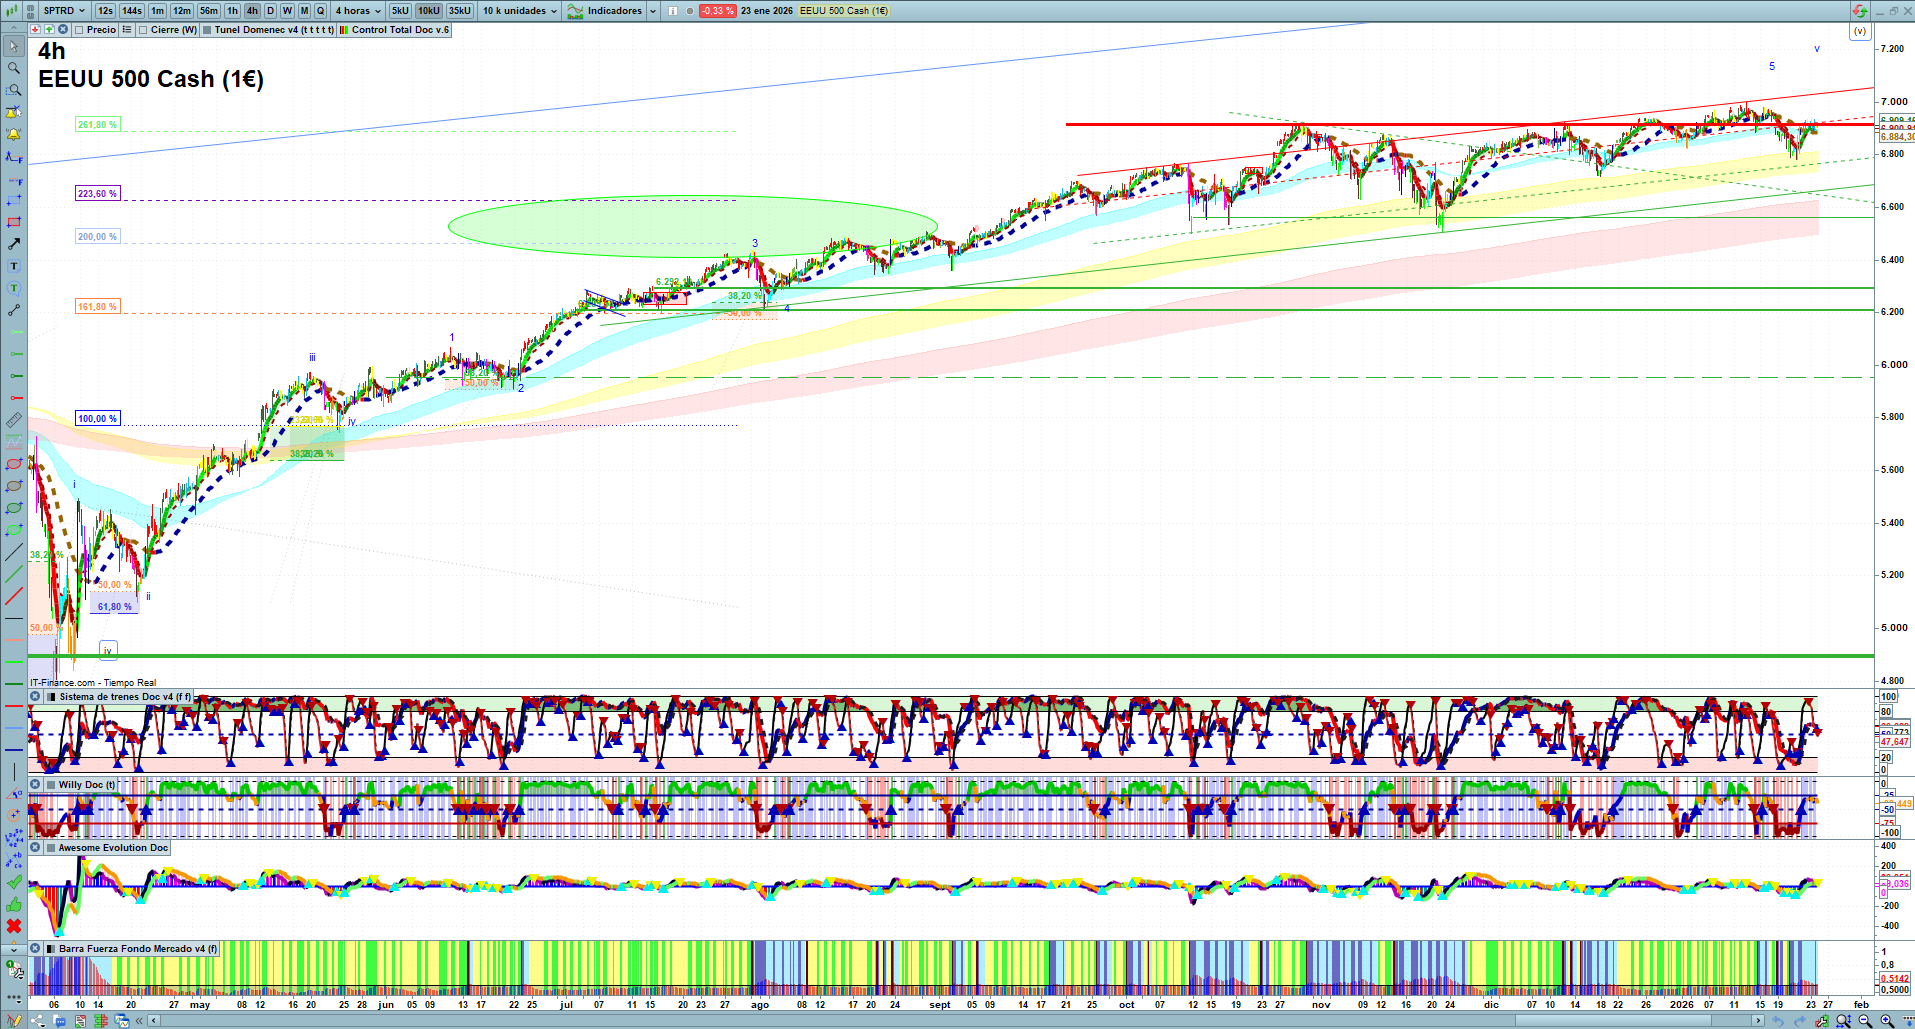
Task: Switch to the Daily (D) timeframe
Action: click(270, 11)
